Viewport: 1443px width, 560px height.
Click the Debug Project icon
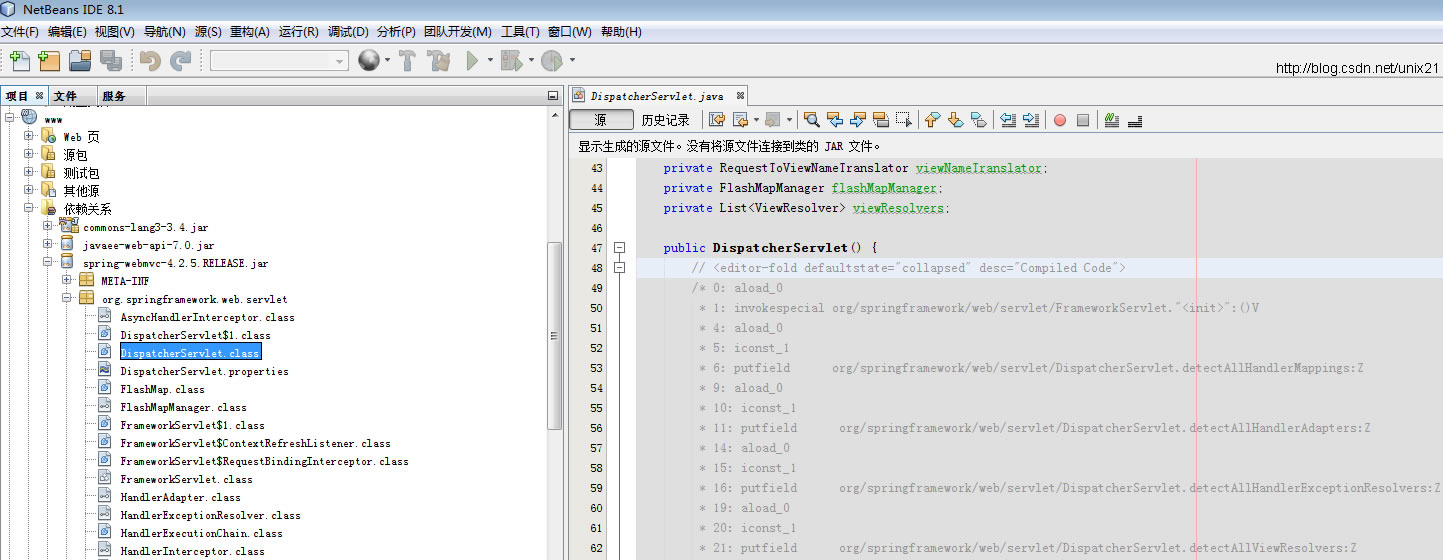[x=511, y=61]
